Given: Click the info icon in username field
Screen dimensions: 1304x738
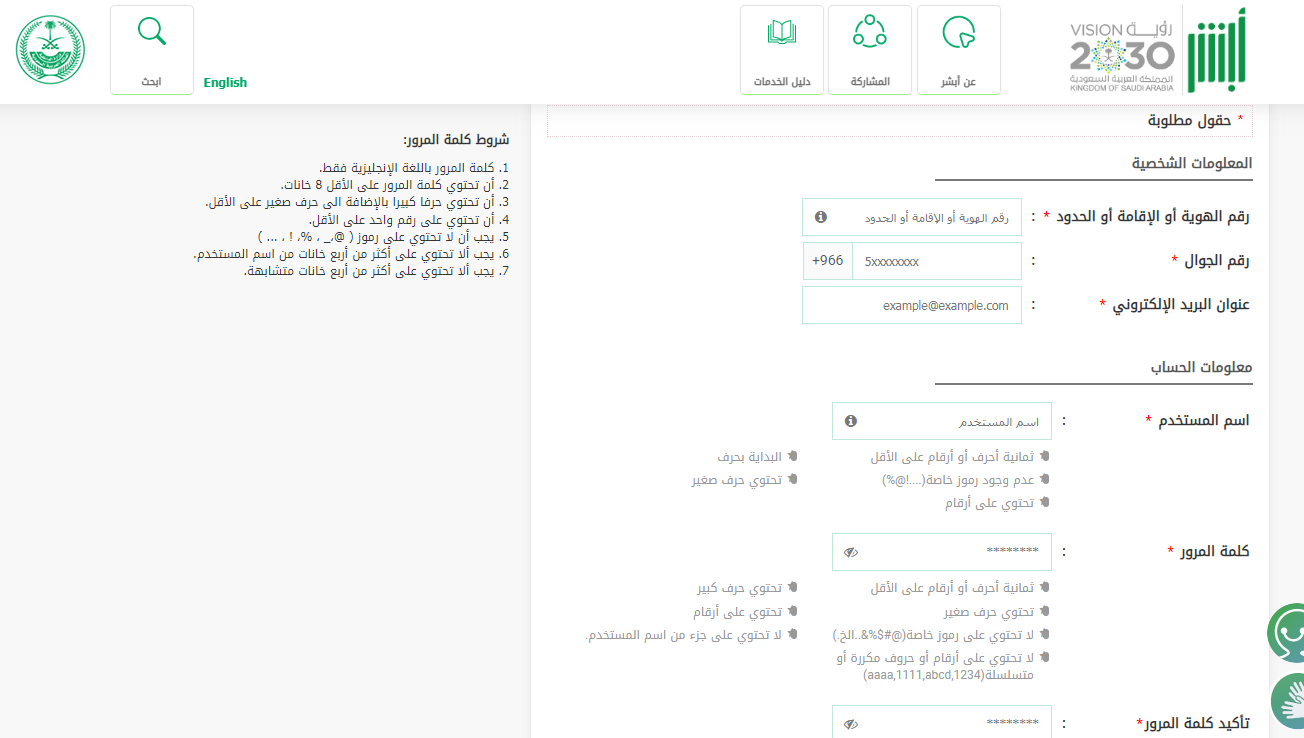Looking at the screenshot, I should (x=851, y=421).
